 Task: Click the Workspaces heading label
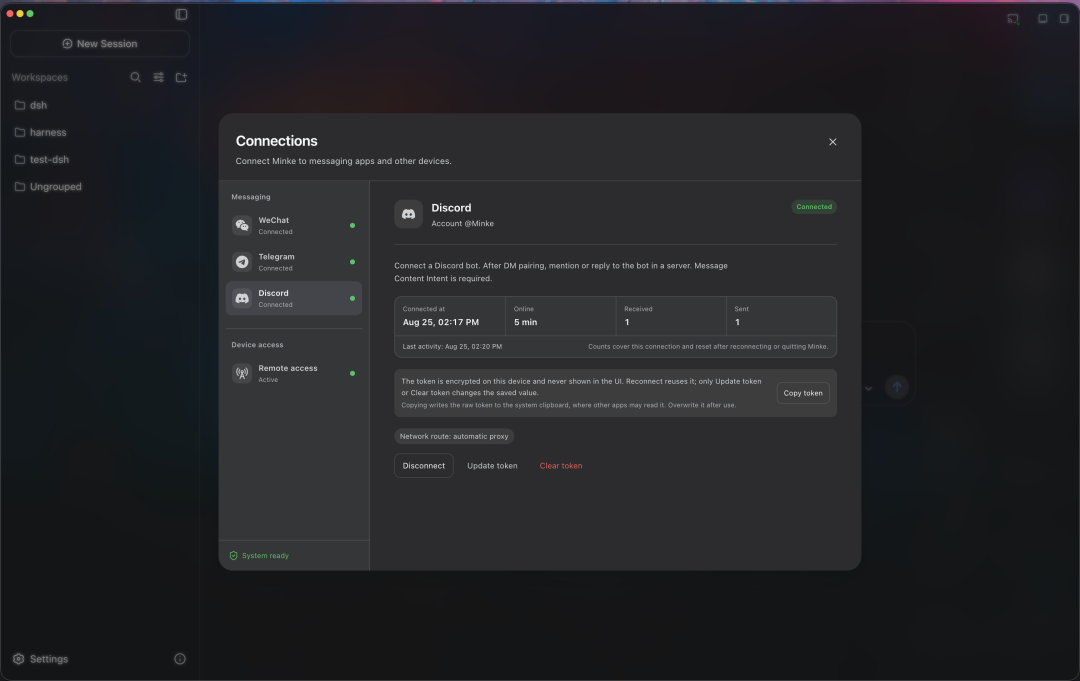coord(39,77)
